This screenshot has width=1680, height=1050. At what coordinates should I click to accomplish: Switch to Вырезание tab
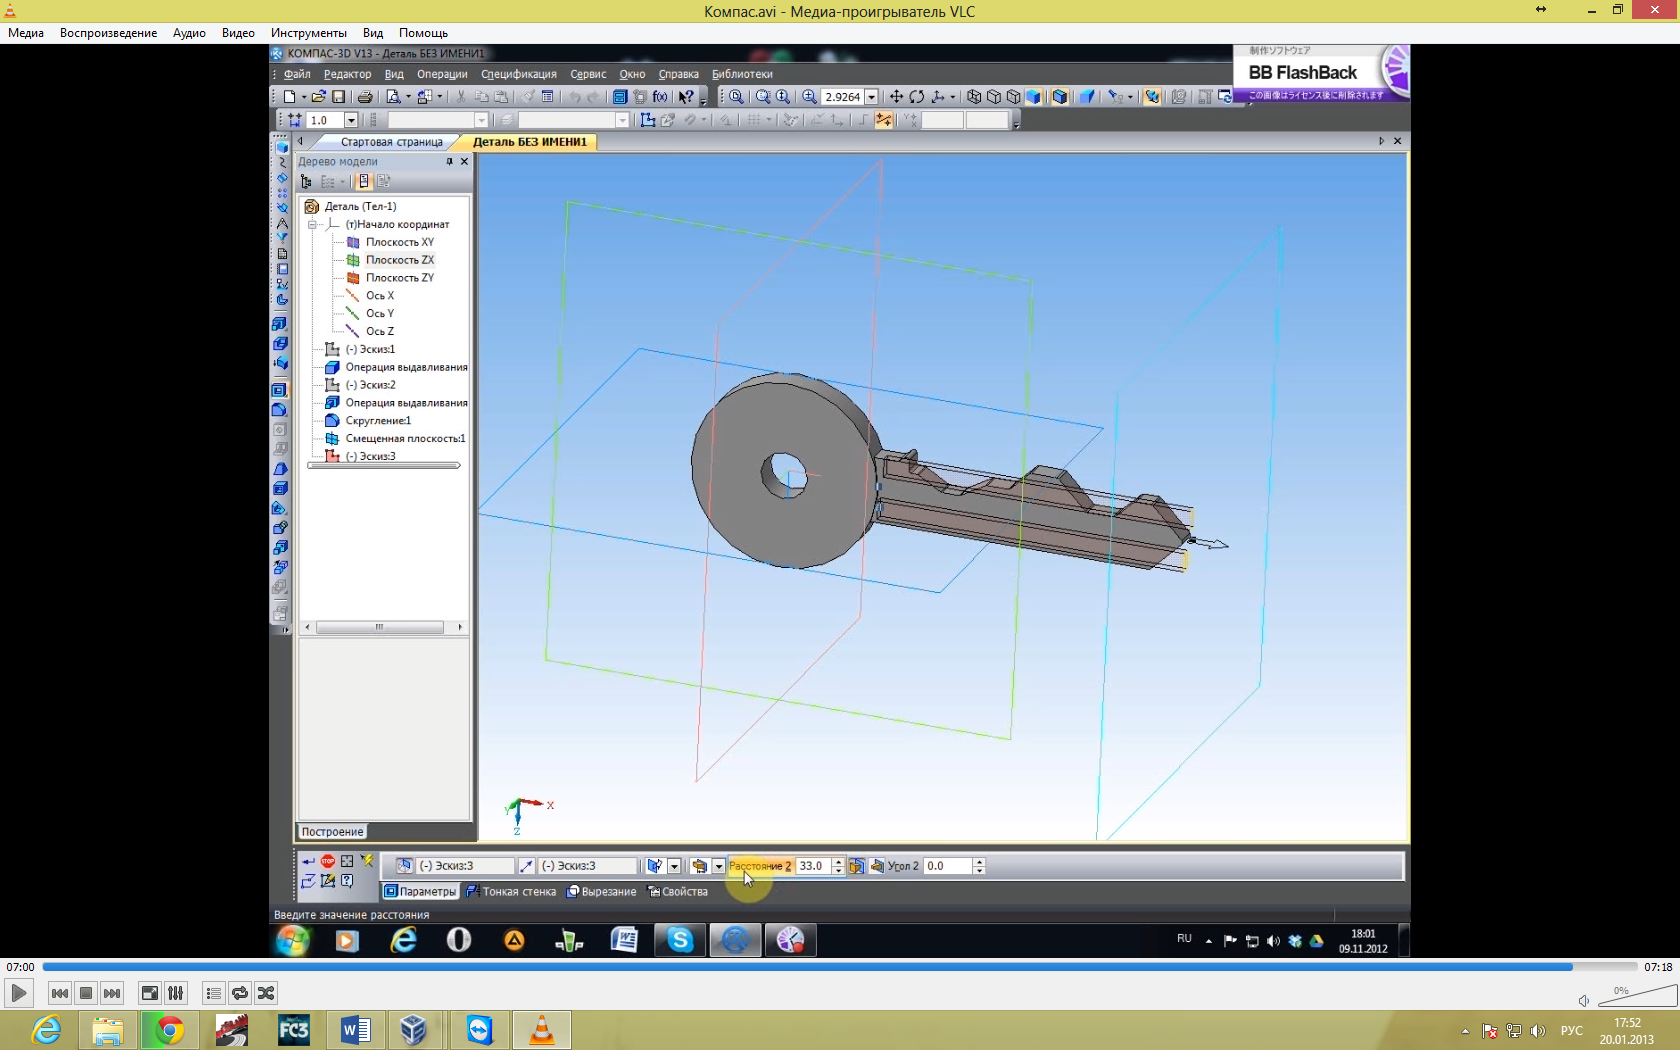[601, 892]
